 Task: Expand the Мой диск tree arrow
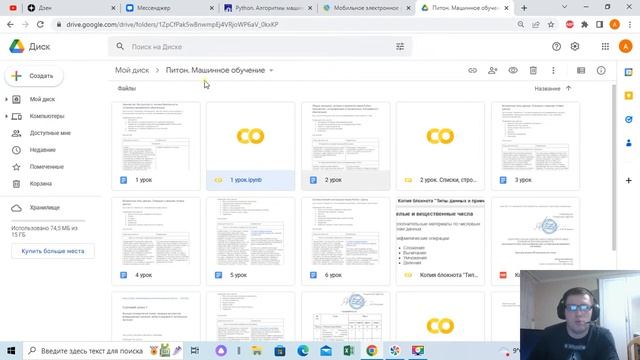[x=6, y=99]
